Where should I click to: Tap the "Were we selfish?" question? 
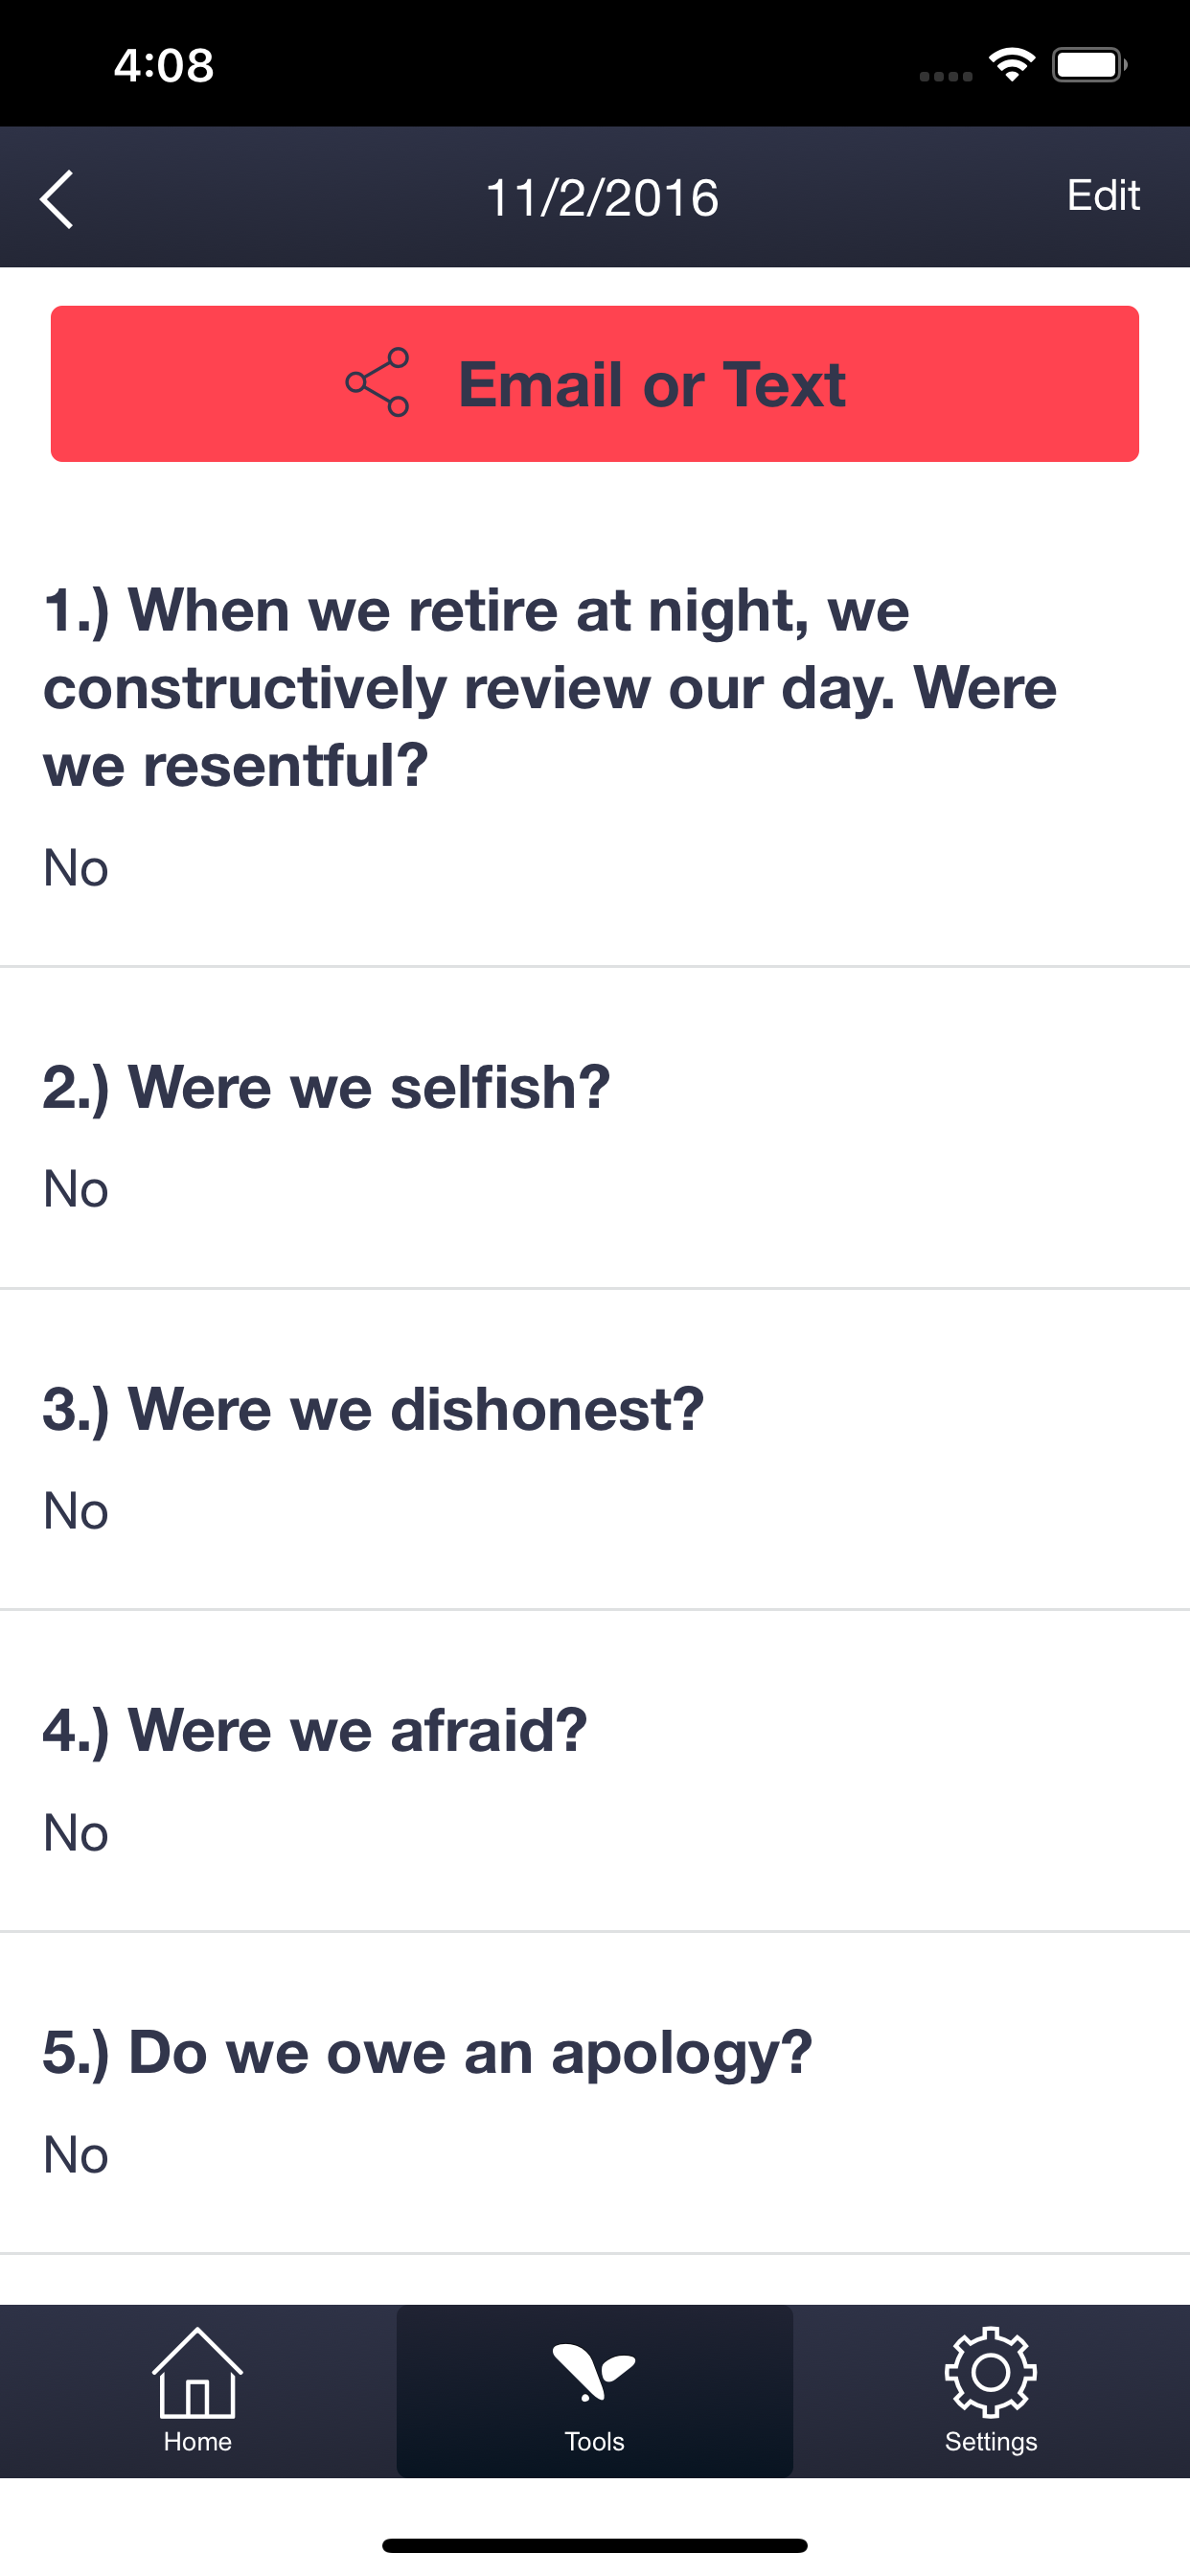tap(326, 1087)
